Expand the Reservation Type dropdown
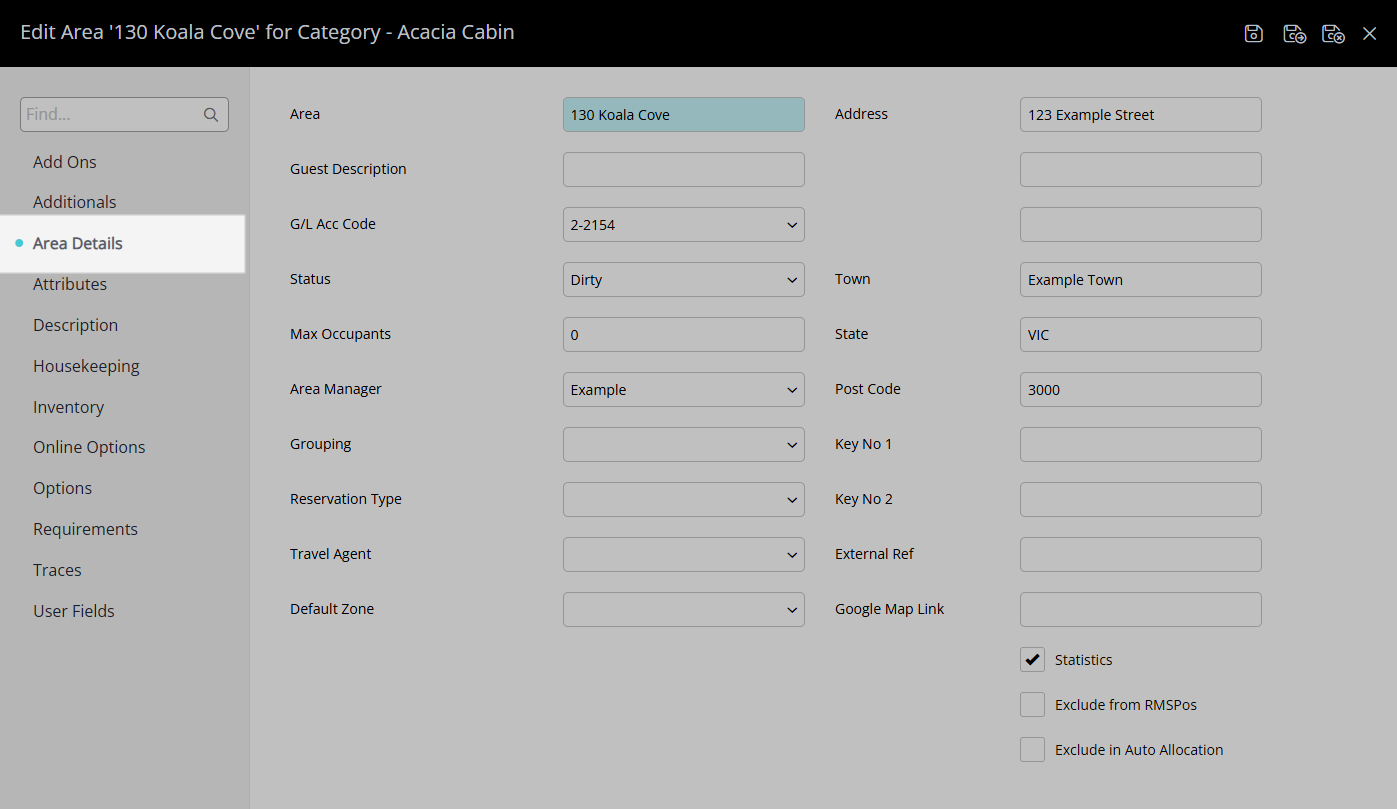The width and height of the screenshot is (1397, 809). [684, 500]
